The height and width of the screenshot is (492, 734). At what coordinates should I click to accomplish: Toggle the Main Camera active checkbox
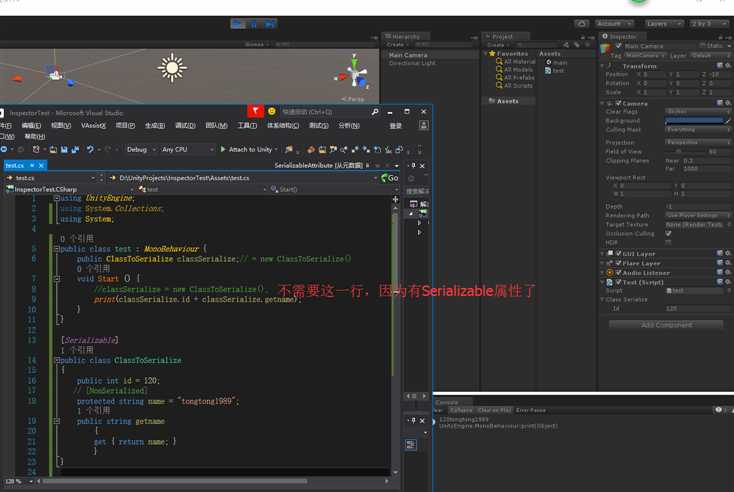click(x=619, y=46)
